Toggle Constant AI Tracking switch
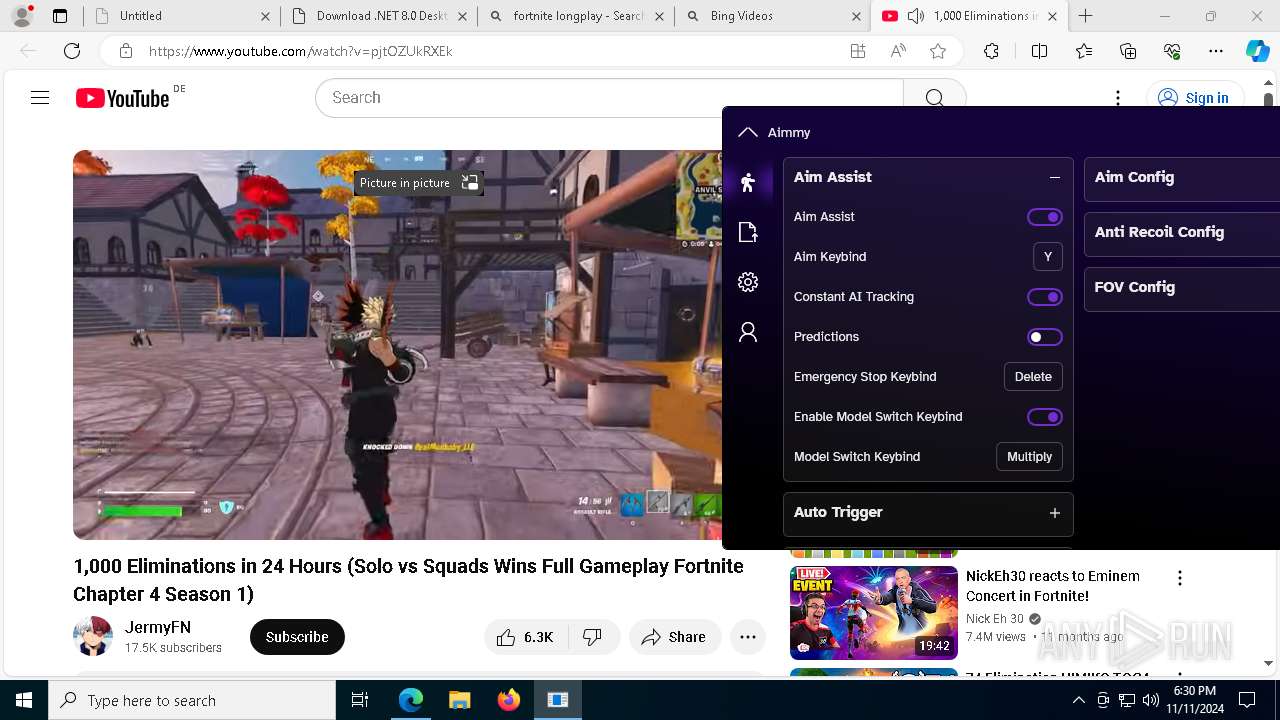Screen dimensions: 1280x720 (x=1044, y=297)
